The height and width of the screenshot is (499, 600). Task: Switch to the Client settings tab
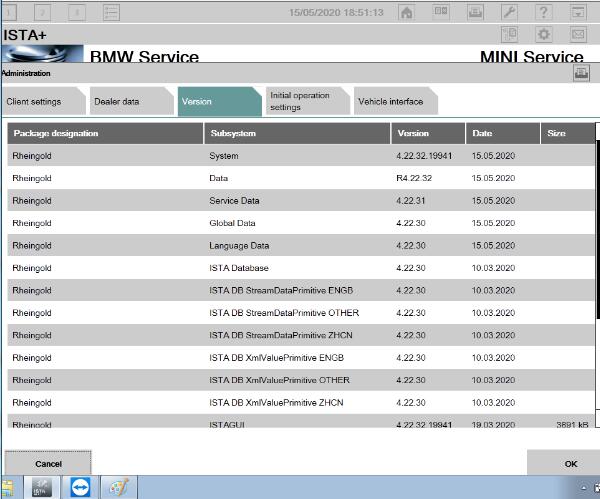tap(44, 101)
